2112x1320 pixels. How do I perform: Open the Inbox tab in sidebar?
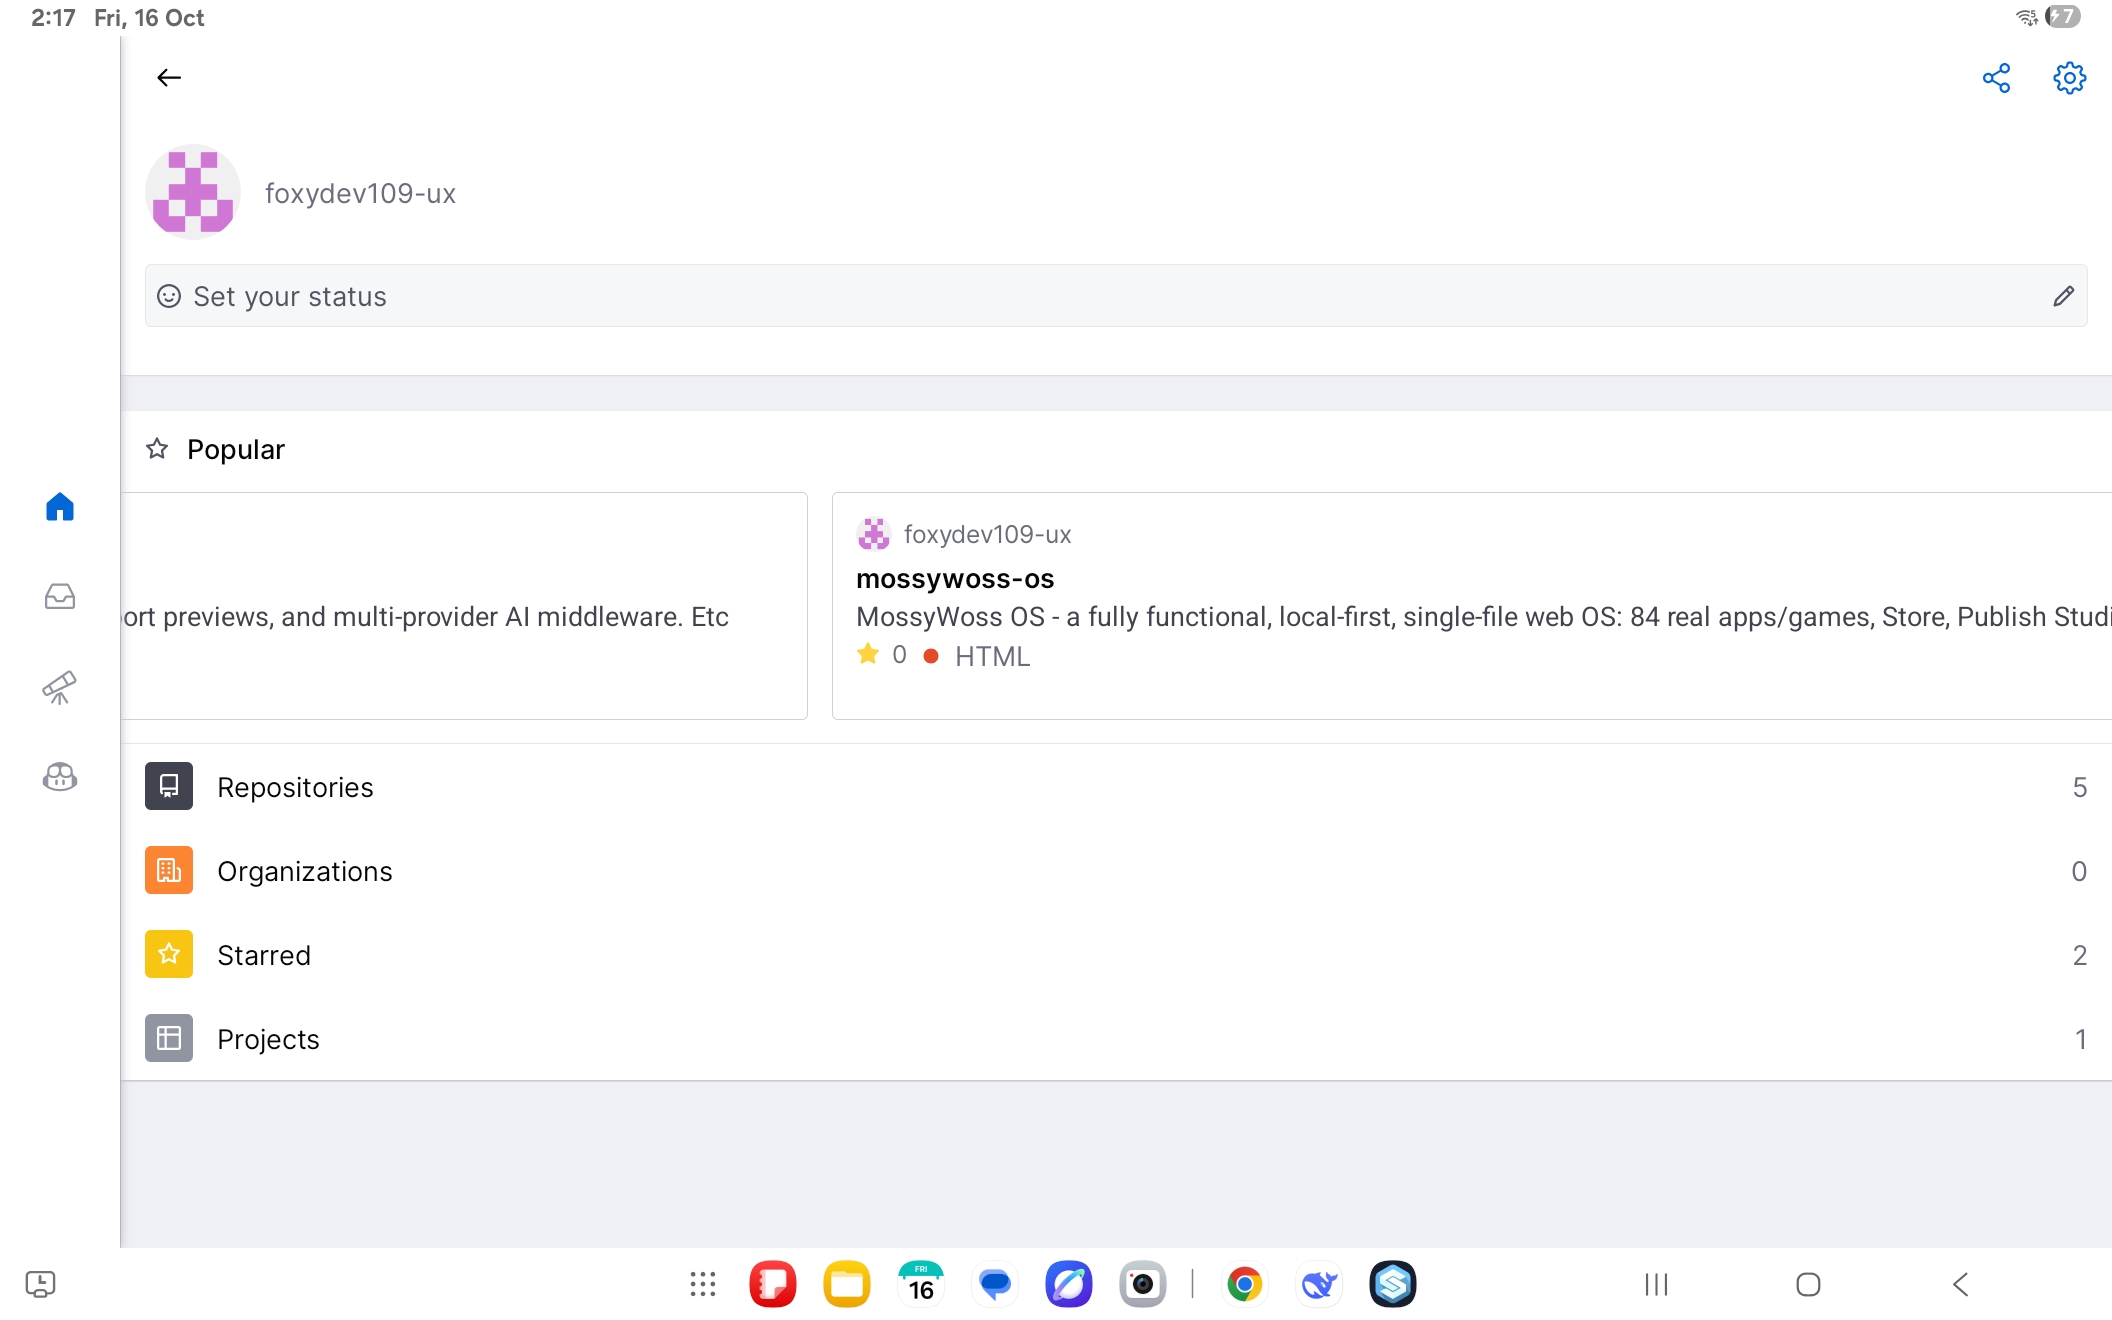pos(60,597)
